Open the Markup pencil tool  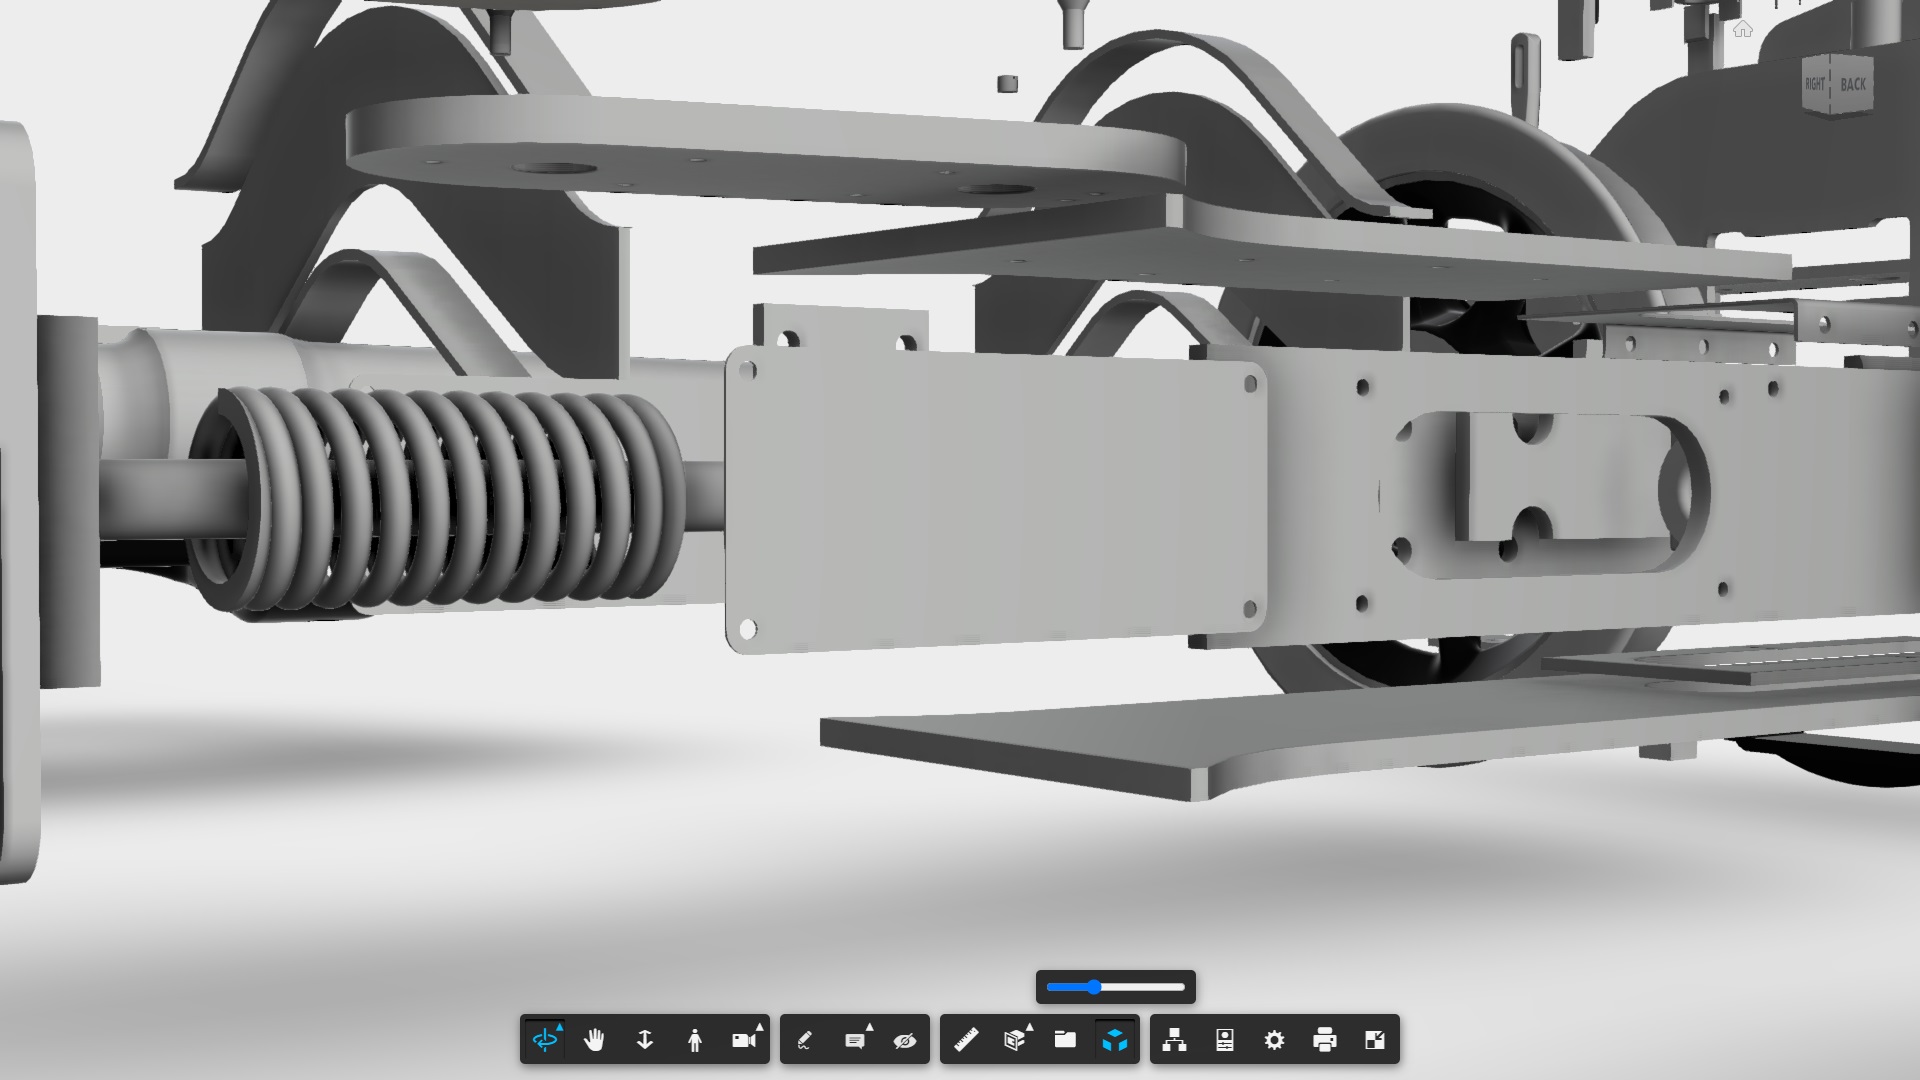[x=805, y=1040]
